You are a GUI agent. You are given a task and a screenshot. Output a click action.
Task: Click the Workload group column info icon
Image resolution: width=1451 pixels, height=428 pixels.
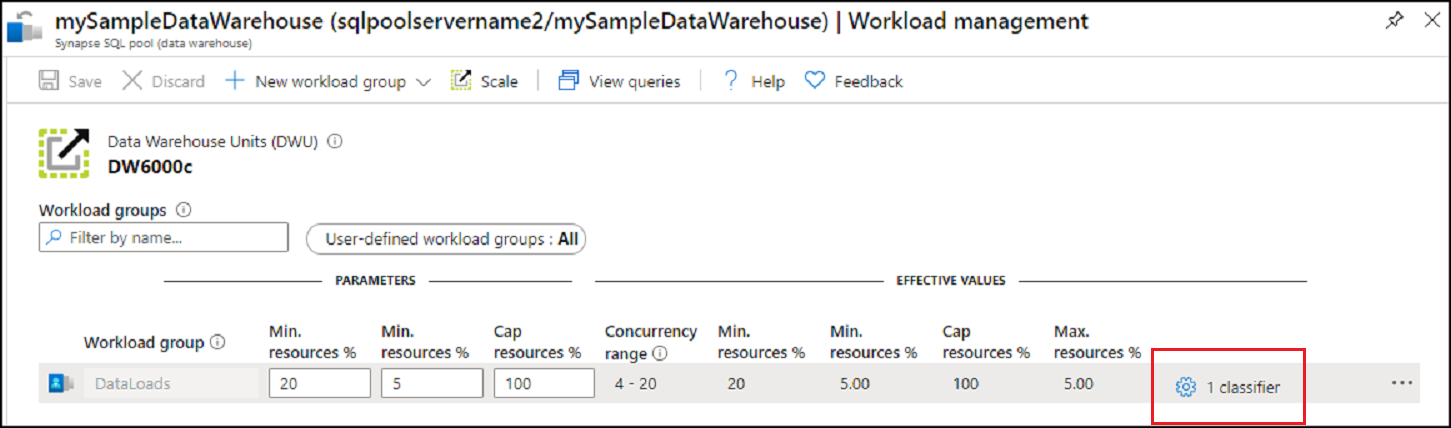click(218, 342)
